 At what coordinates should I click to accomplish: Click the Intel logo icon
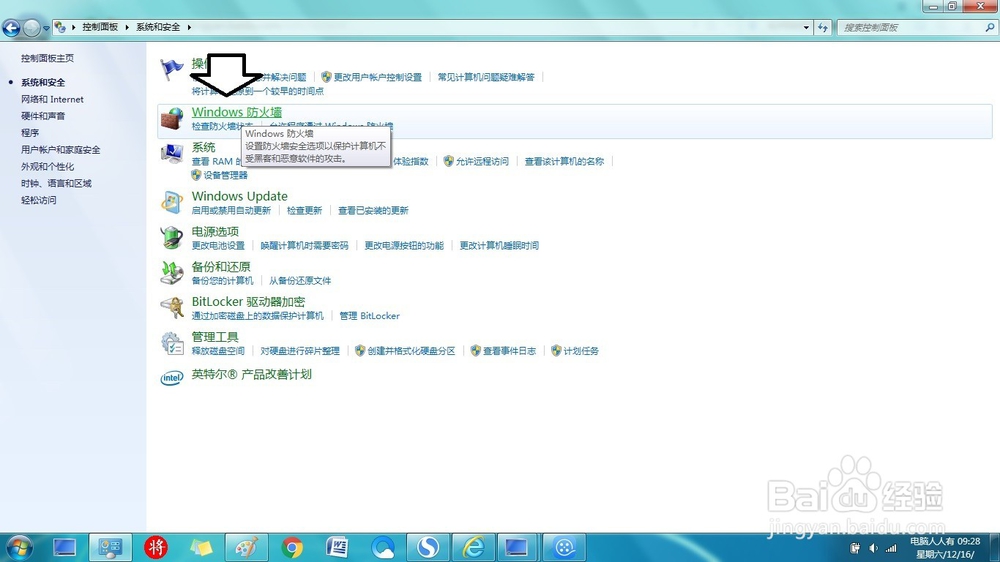click(x=172, y=378)
